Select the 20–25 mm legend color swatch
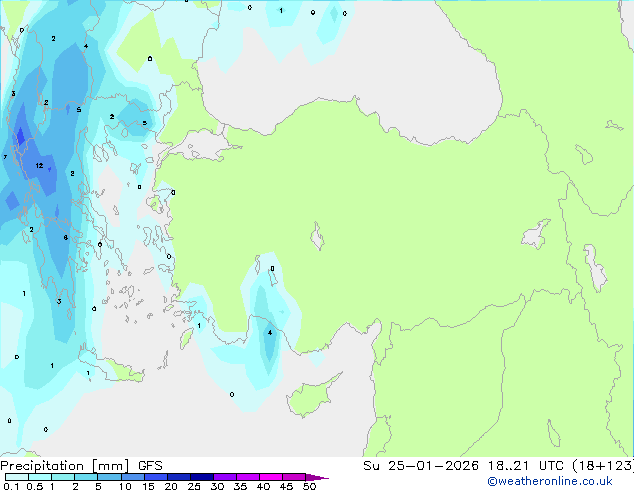 179,477
